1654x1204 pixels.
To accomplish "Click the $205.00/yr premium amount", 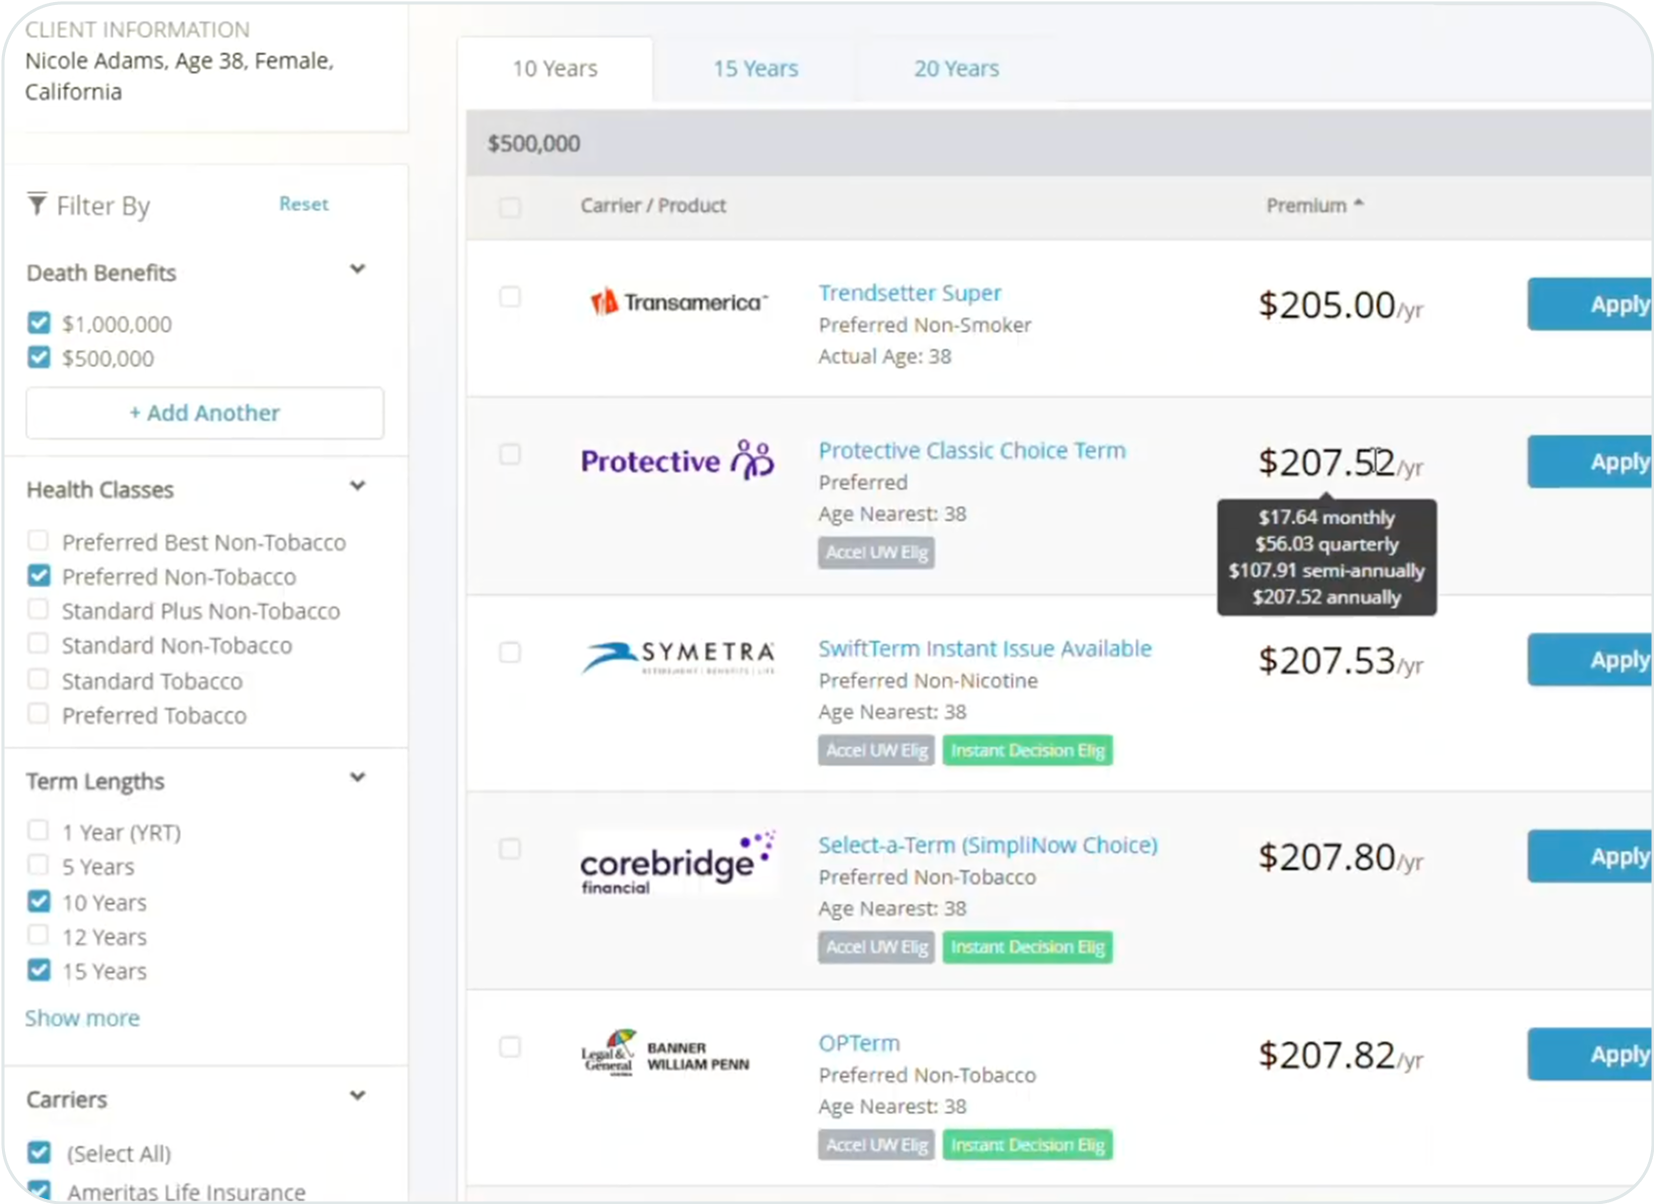I will 1340,304.
